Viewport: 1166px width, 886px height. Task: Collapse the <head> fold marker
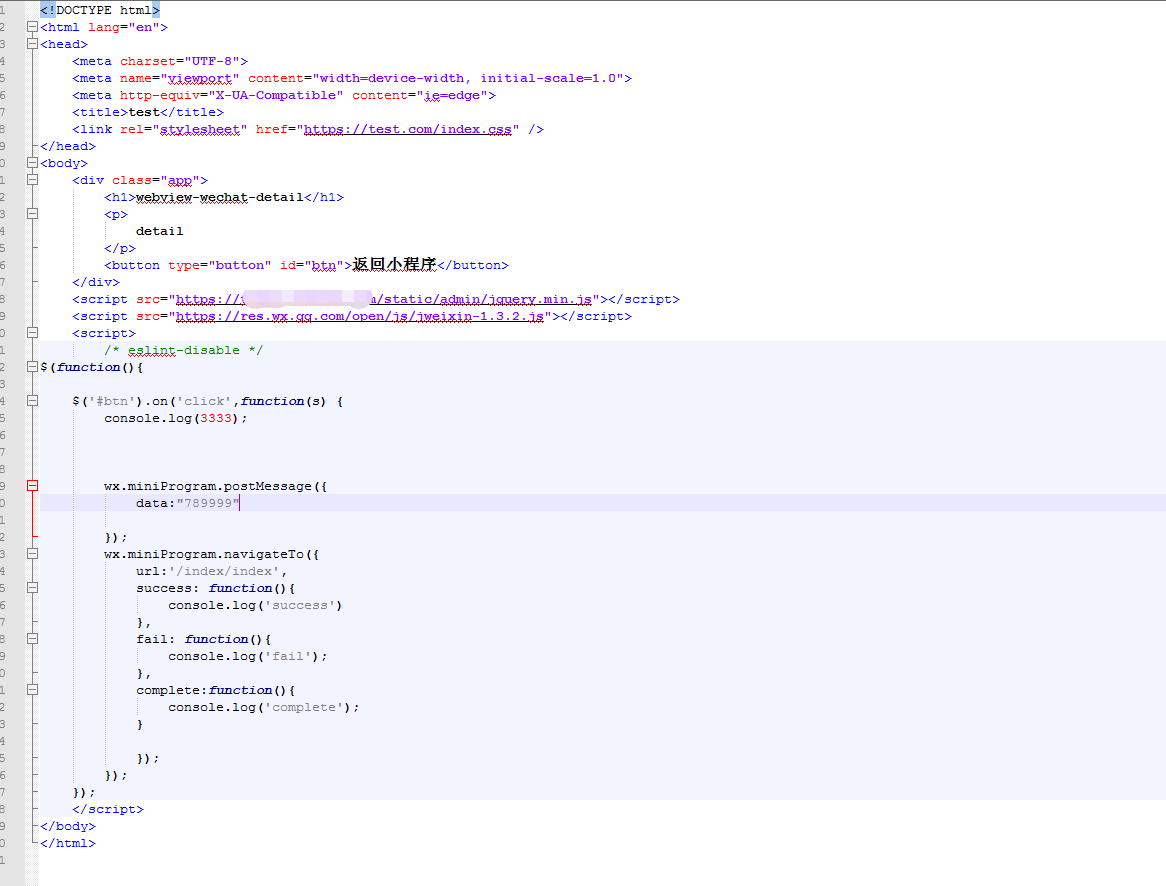(32, 44)
